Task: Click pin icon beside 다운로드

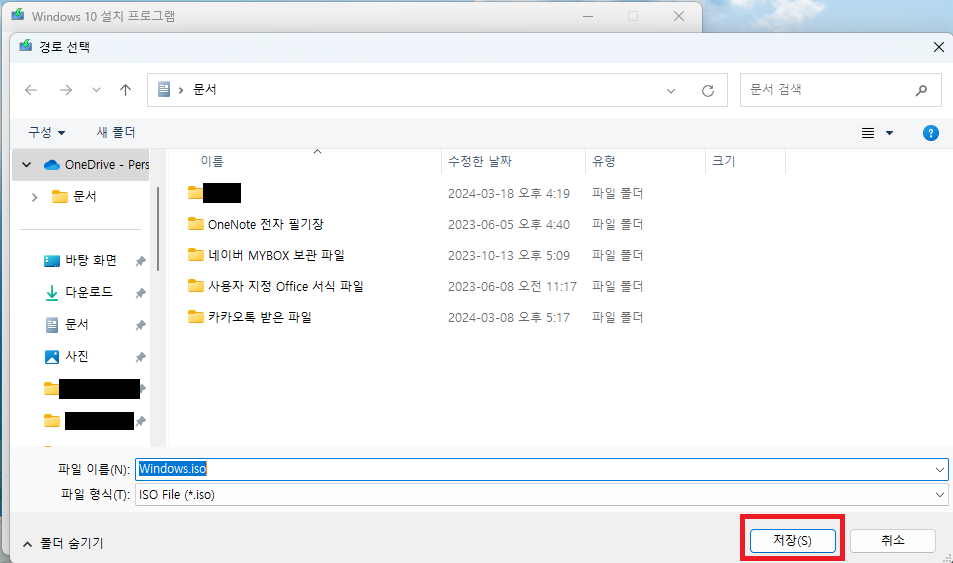Action: pos(140,293)
